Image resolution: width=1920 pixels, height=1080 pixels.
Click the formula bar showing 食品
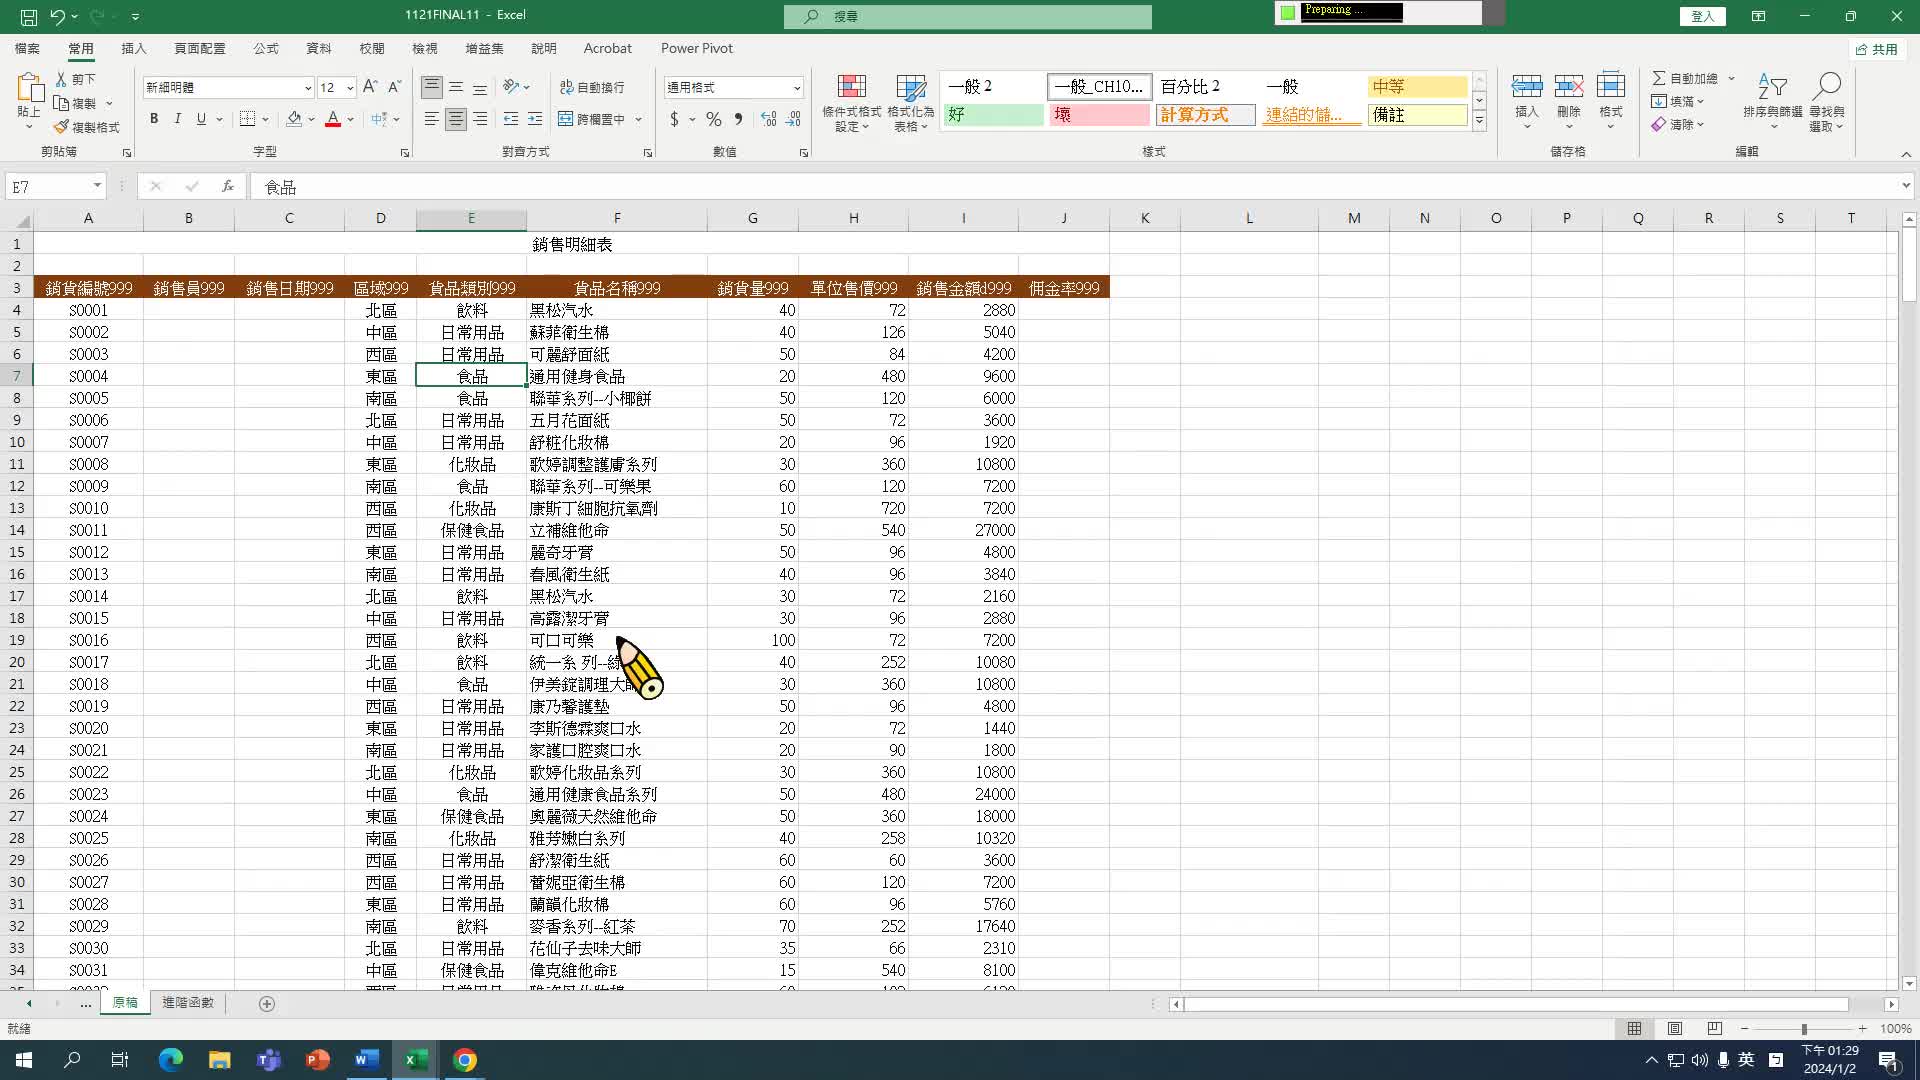coord(1075,187)
